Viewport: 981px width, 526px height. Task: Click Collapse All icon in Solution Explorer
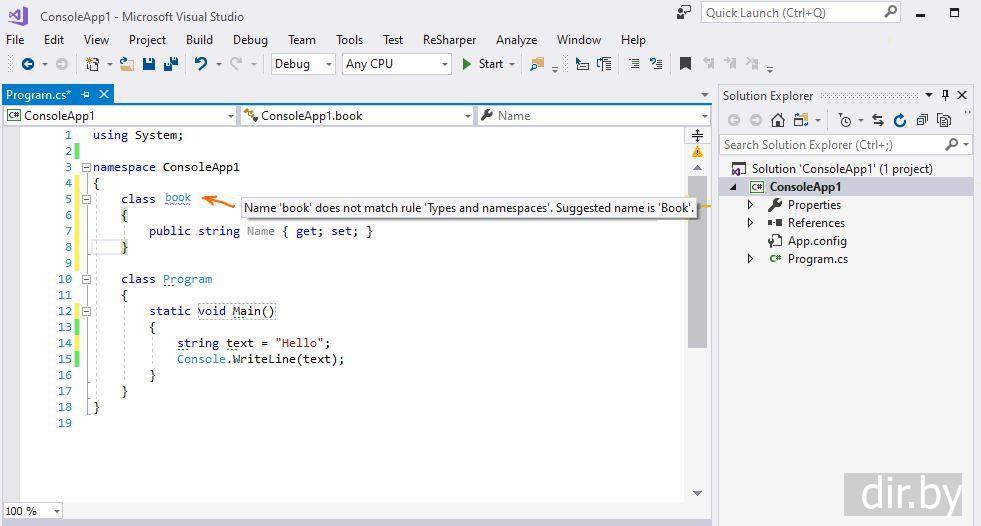921,120
